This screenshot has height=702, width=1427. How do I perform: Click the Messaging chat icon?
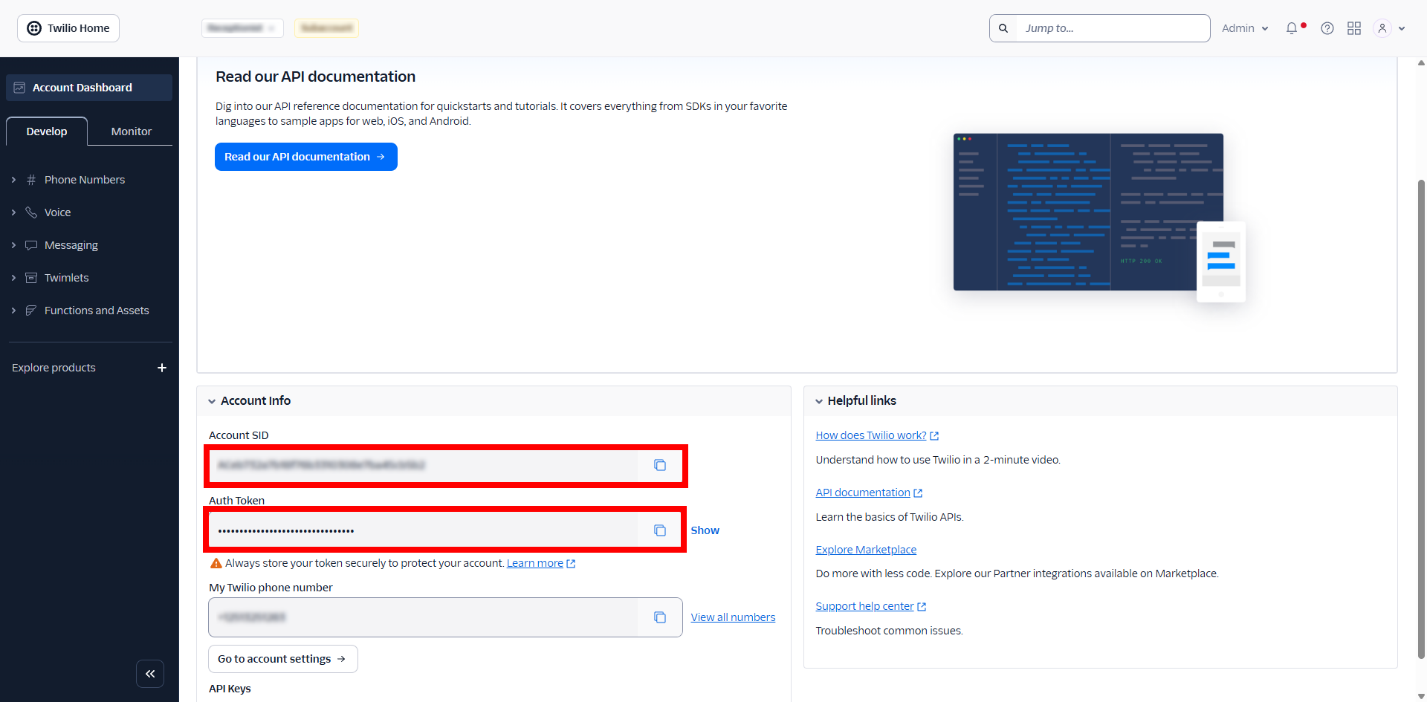[31, 245]
